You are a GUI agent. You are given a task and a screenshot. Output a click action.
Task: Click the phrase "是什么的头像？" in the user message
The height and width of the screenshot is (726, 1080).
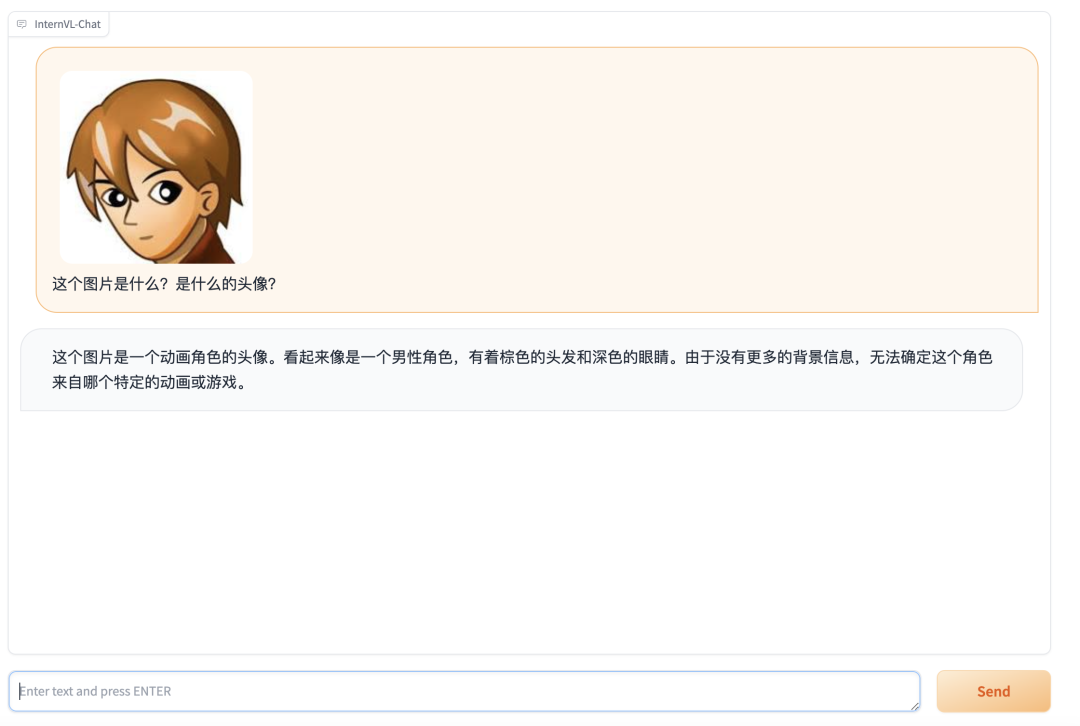pos(226,284)
